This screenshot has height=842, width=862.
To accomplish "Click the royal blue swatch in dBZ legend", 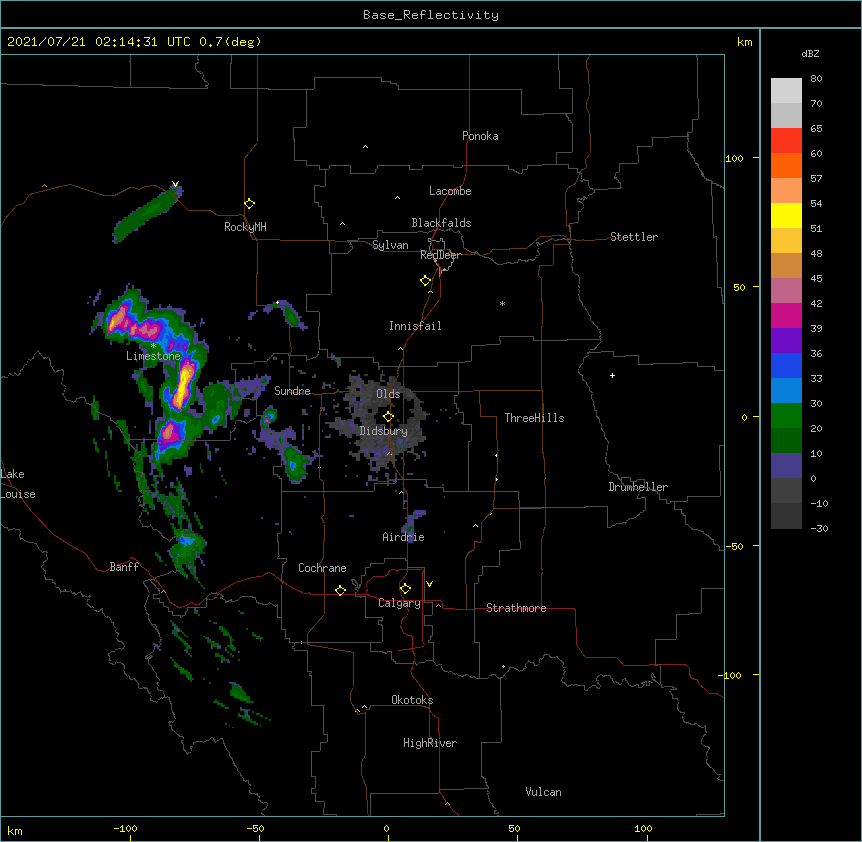I will (x=786, y=365).
